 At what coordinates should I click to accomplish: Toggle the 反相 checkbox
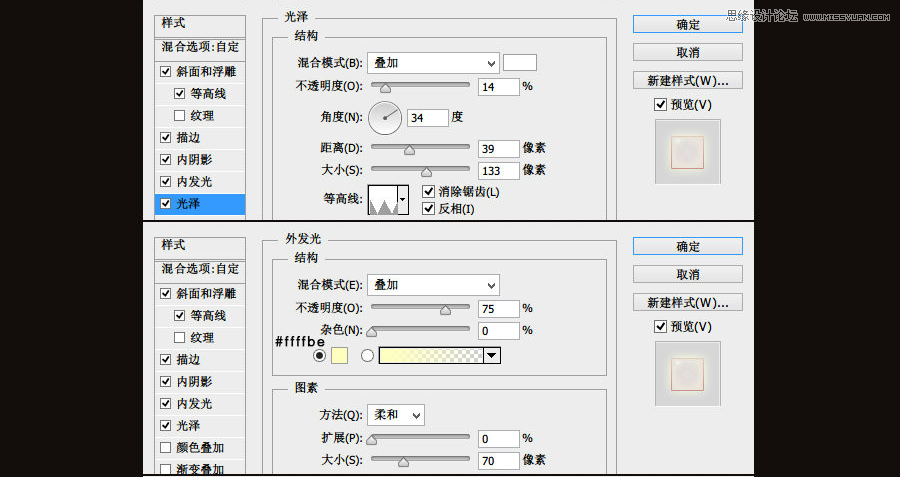429,209
